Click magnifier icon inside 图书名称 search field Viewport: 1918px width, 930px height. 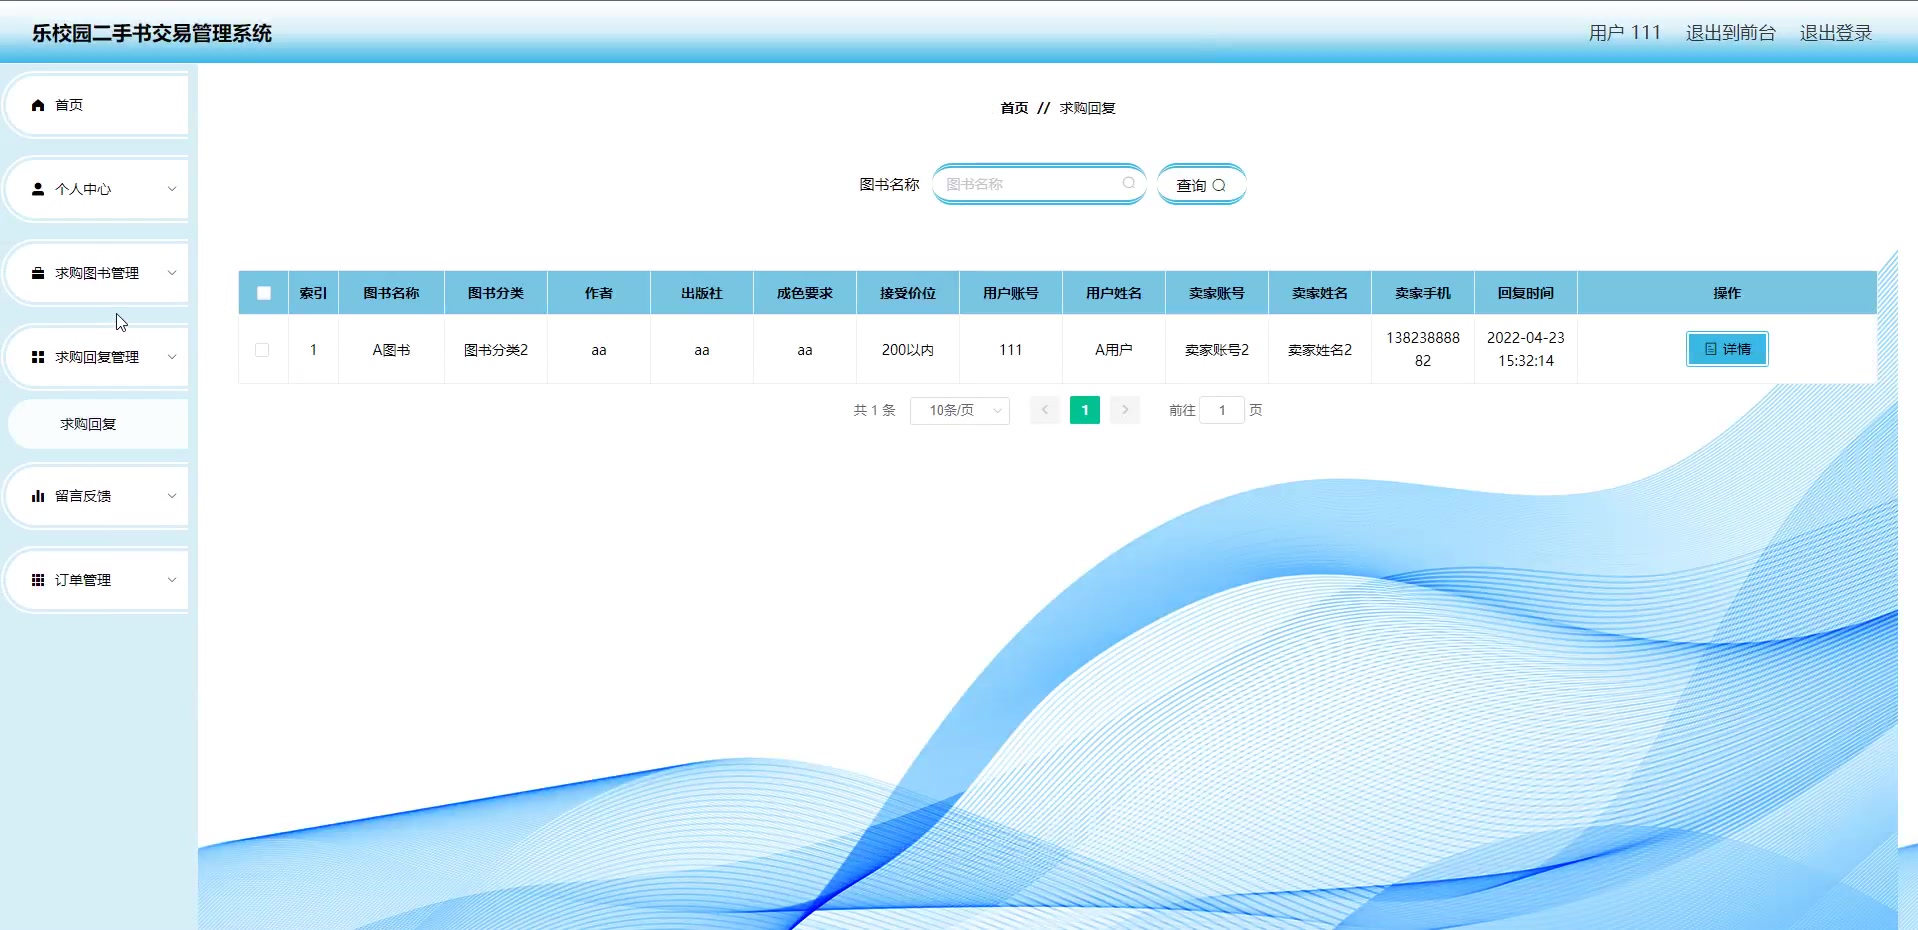point(1128,183)
